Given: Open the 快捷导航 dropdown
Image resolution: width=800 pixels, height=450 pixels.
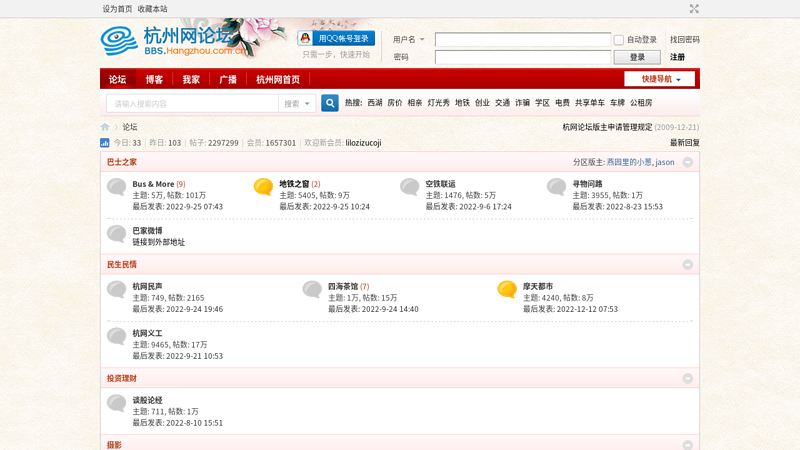Looking at the screenshot, I should [x=660, y=79].
